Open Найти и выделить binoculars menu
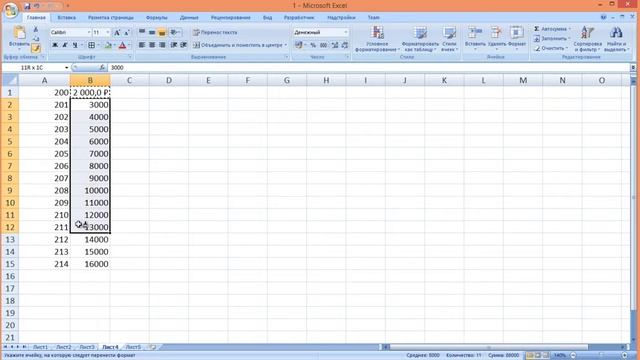 616,39
